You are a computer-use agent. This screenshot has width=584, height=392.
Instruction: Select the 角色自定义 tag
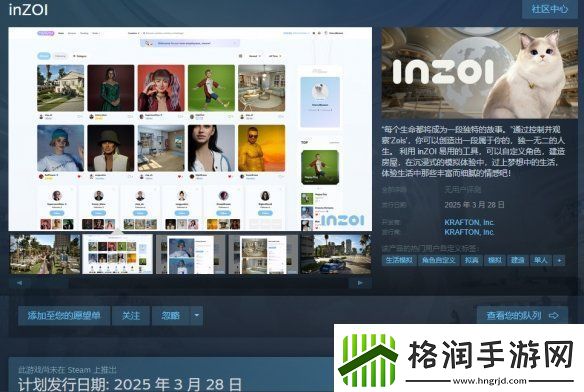tap(439, 260)
